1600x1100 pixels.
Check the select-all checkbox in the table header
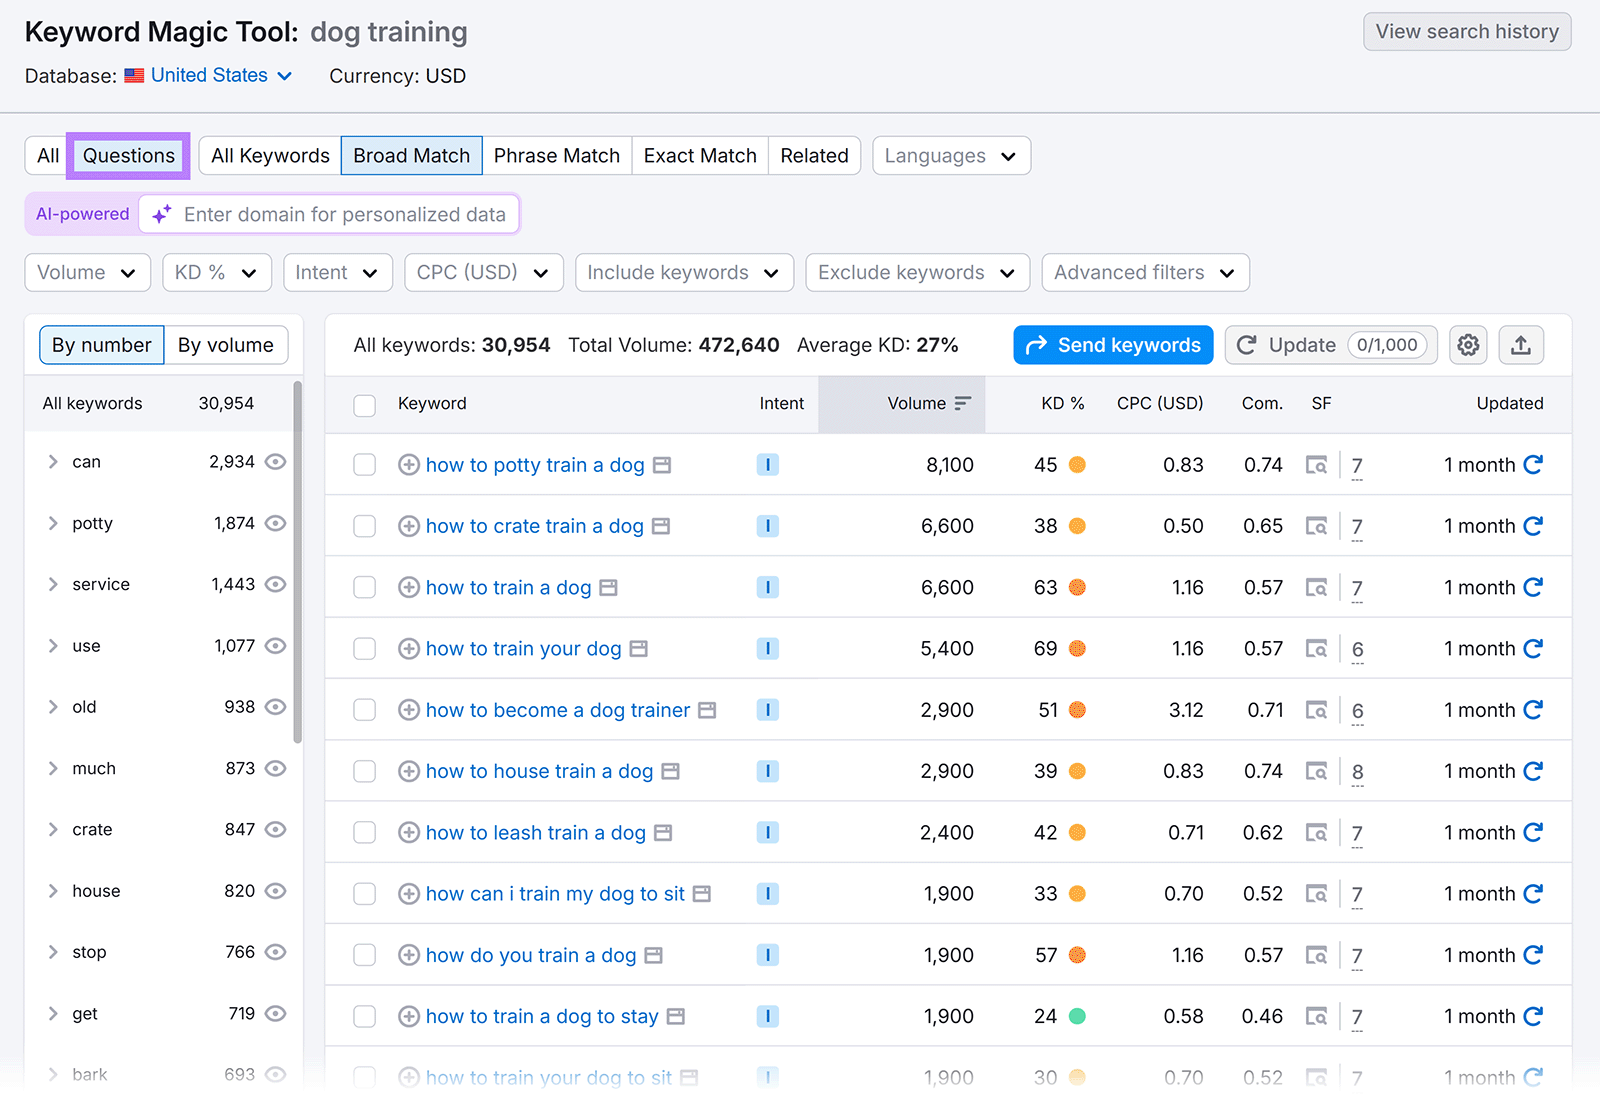coord(364,404)
